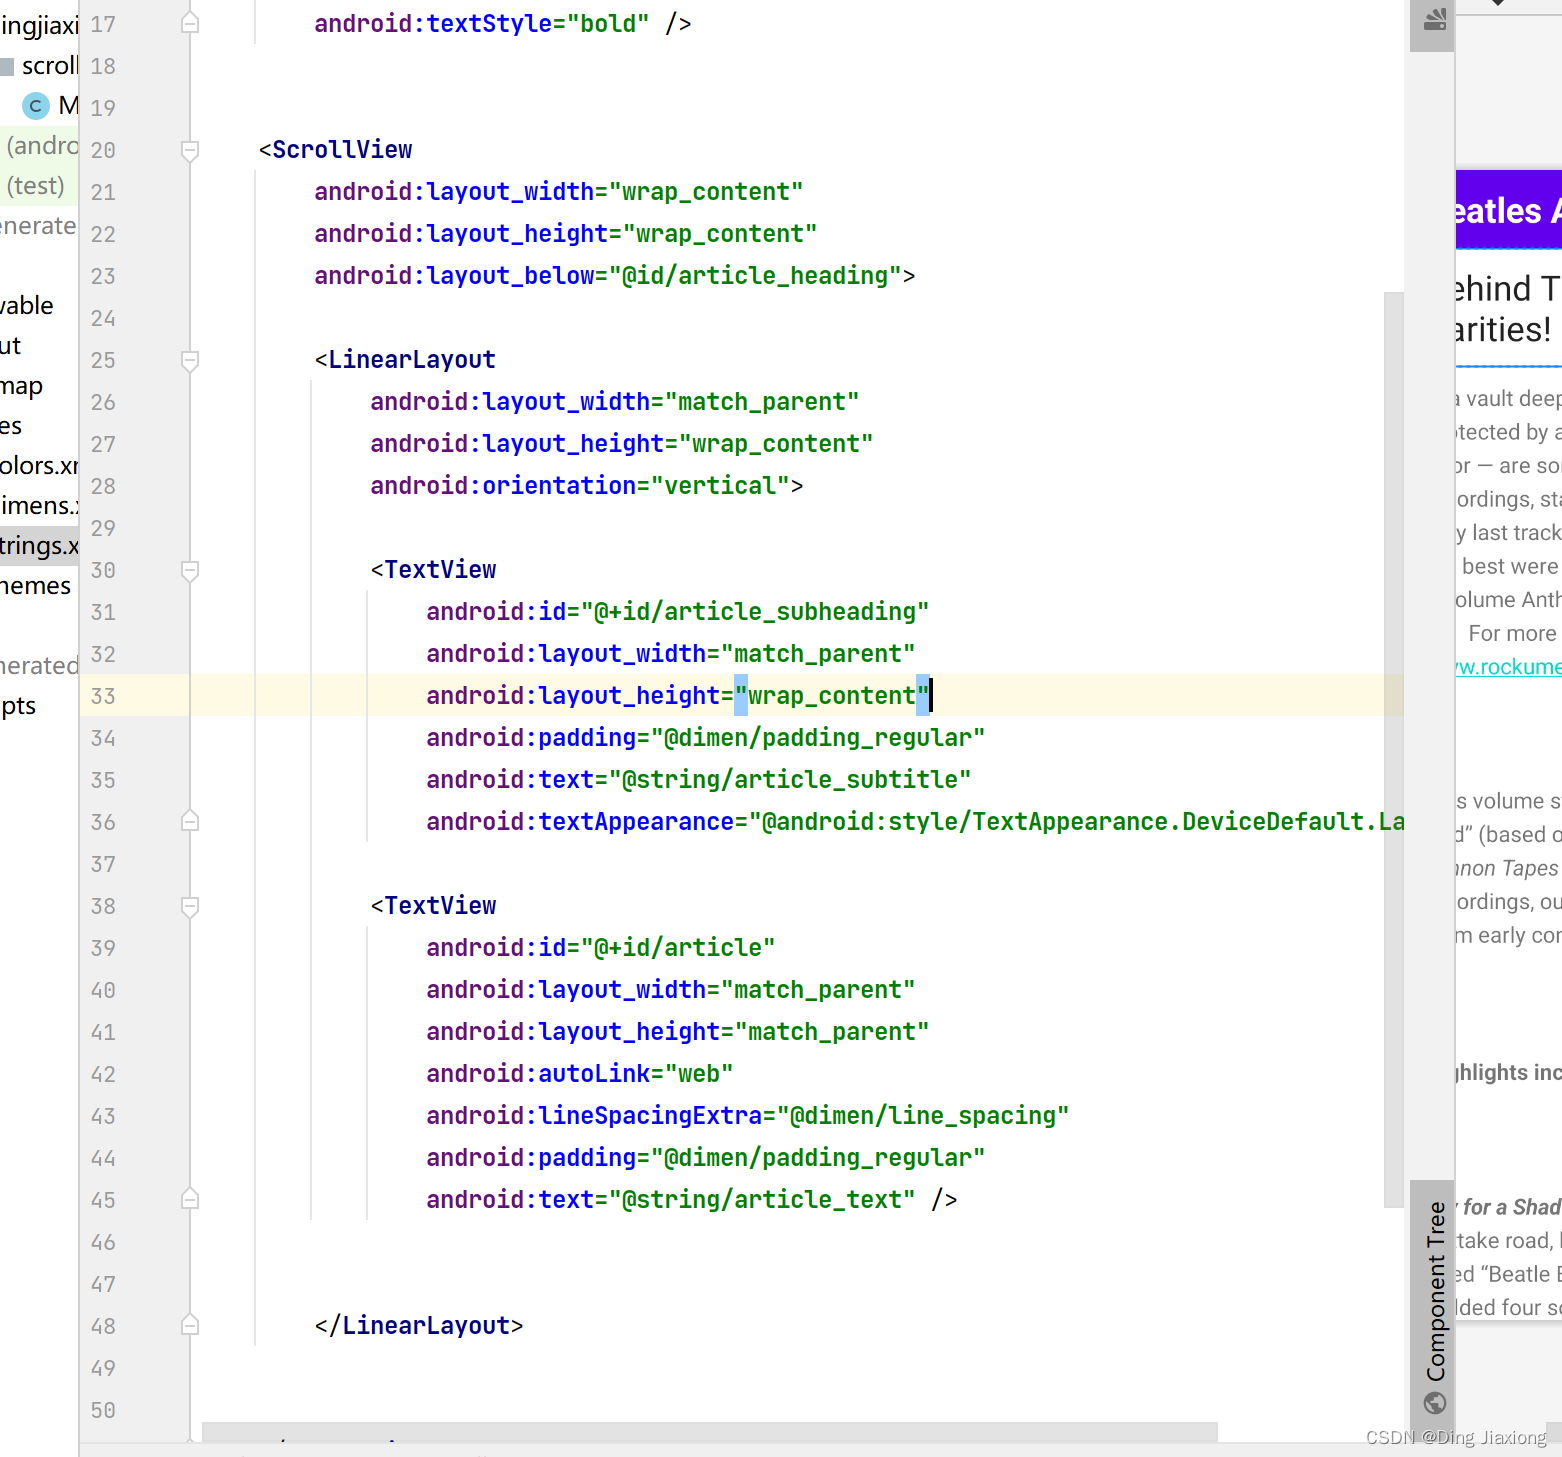Screen dimensions: 1562x1457
Task: Collapse the ScrollView tag fold on line 20
Action: [x=190, y=150]
